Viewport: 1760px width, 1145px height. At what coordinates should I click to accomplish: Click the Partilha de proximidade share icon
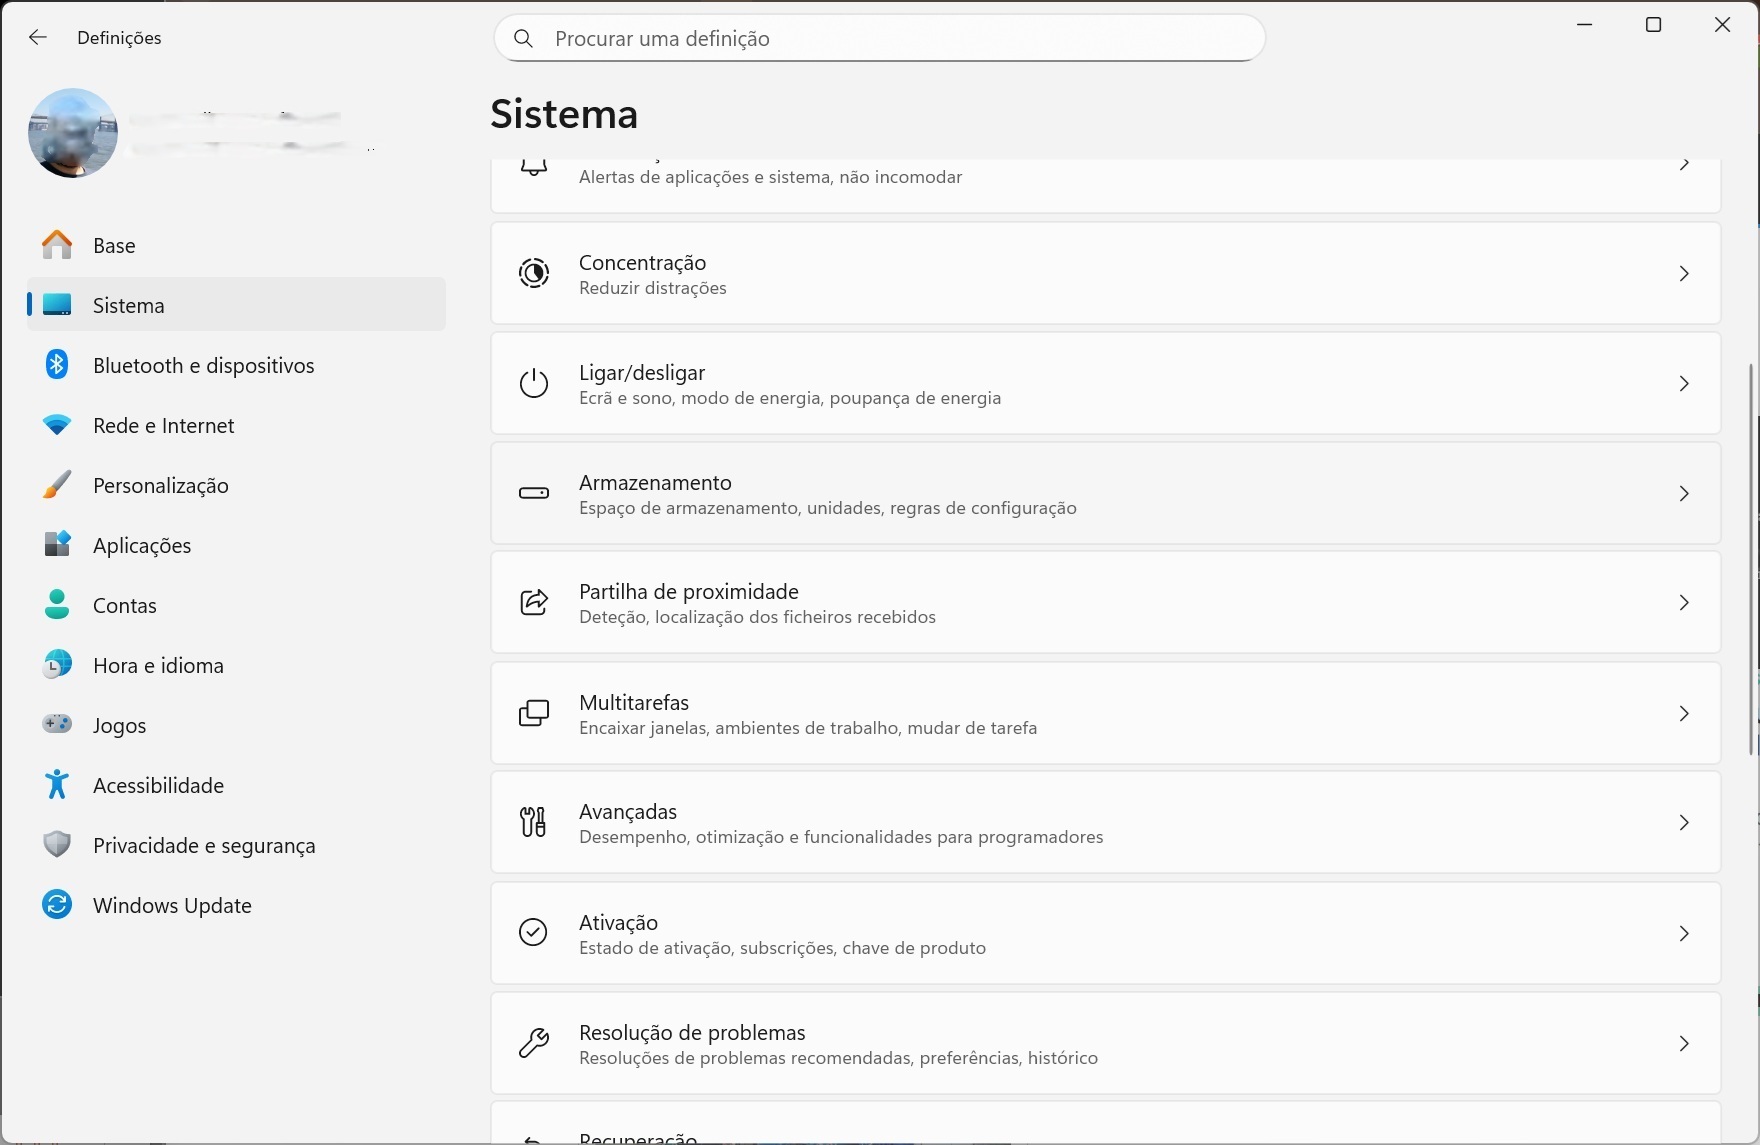(534, 603)
